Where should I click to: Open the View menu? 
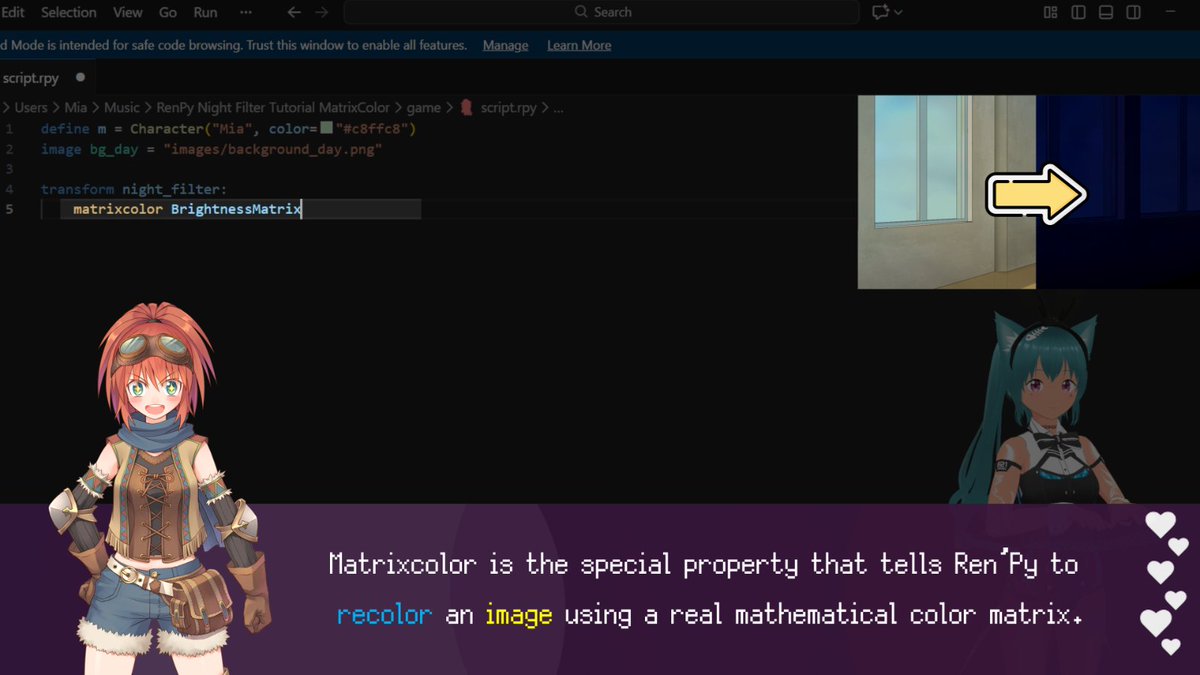pyautogui.click(x=128, y=12)
